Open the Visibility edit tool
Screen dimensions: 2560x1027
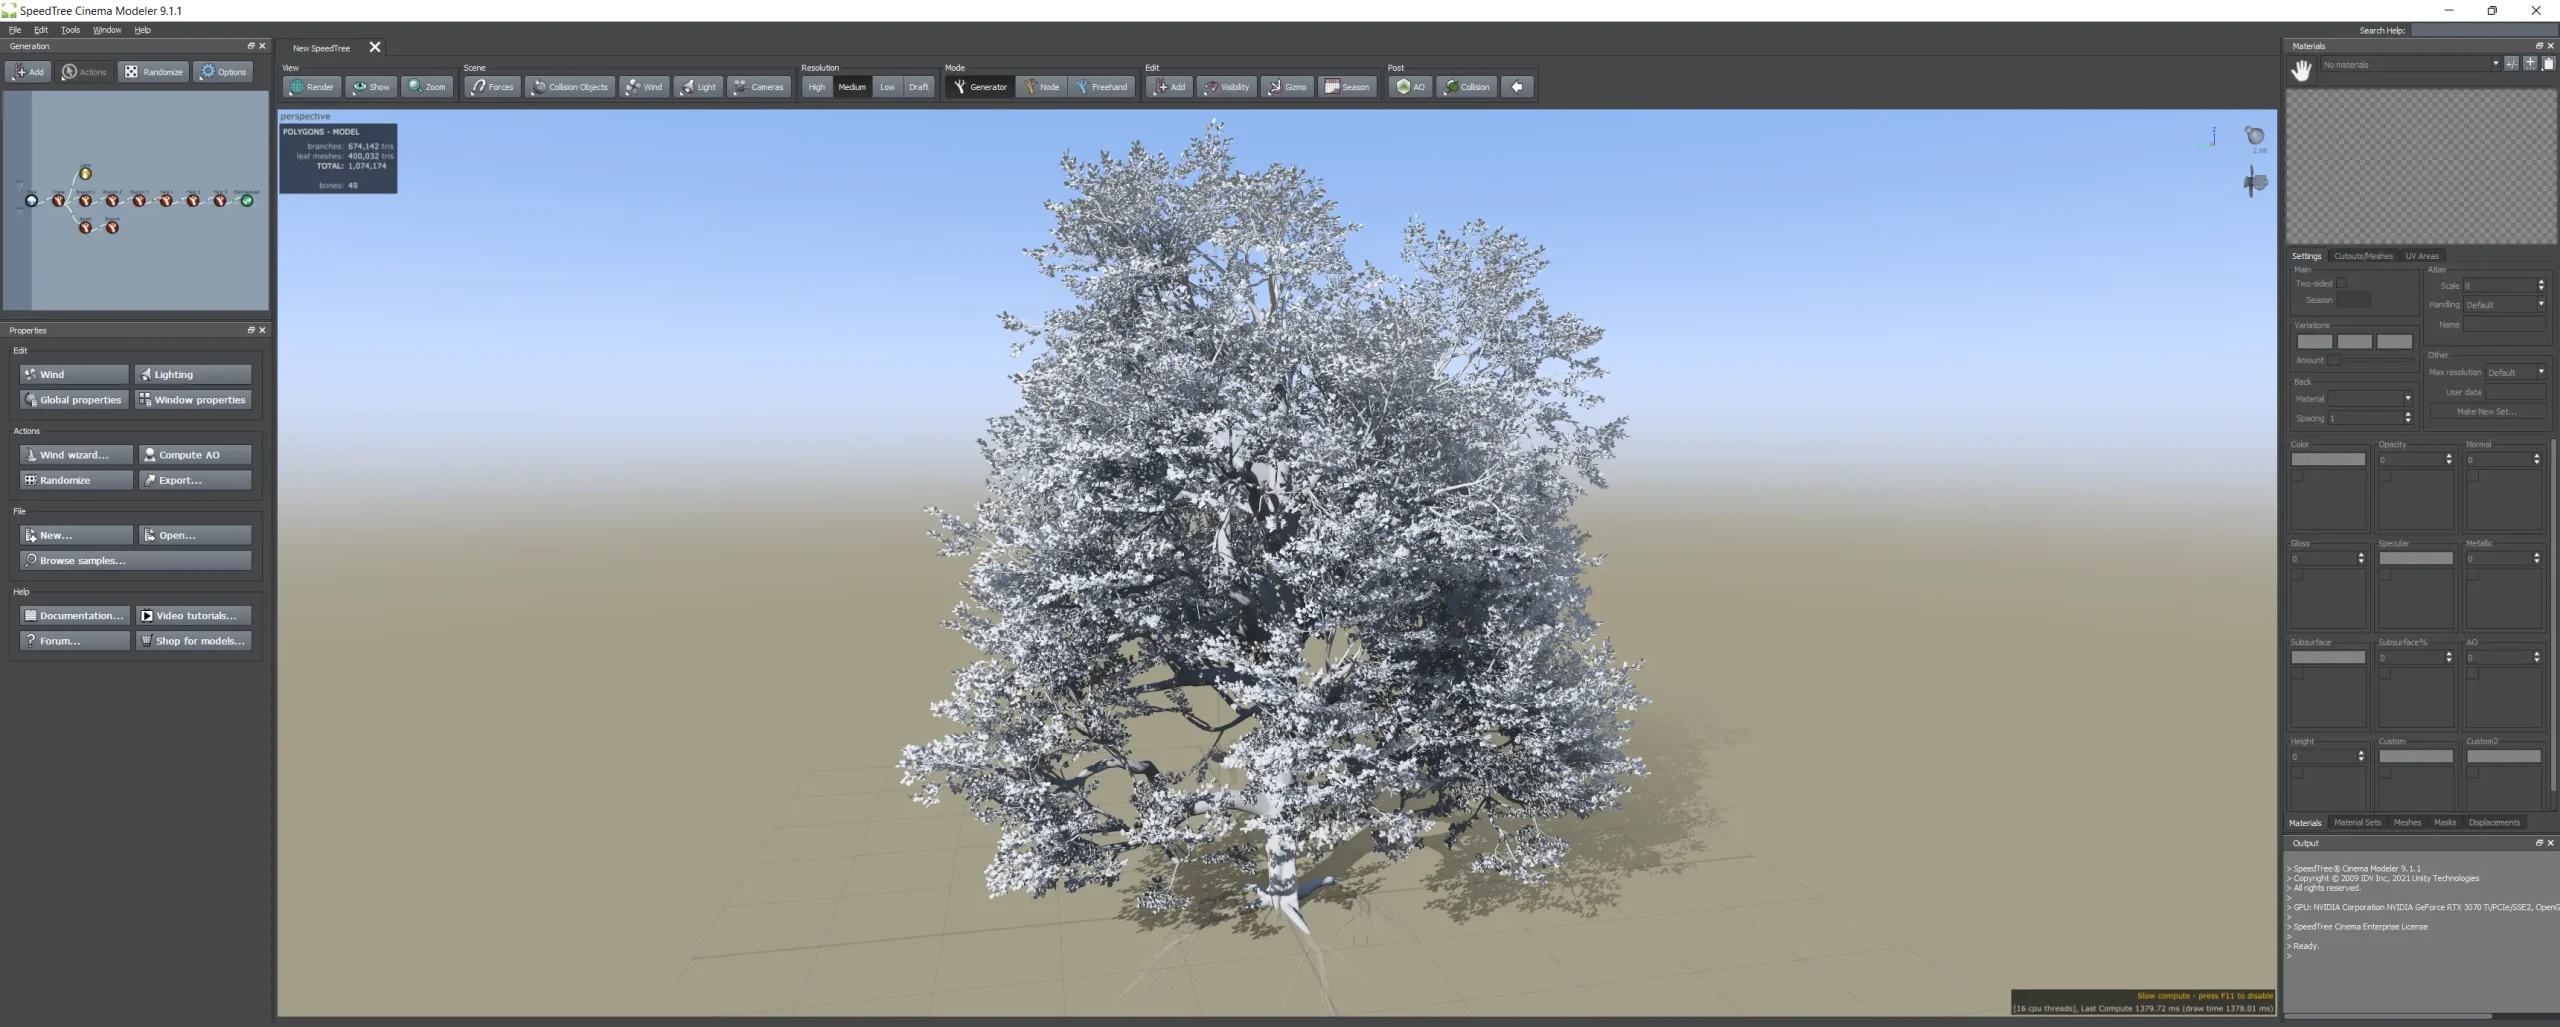[x=1226, y=87]
